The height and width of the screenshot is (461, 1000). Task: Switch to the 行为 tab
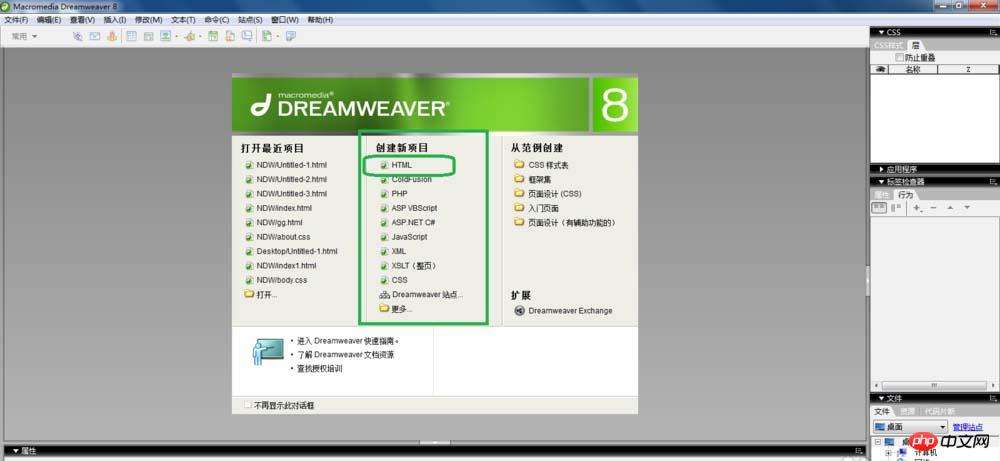pos(906,195)
